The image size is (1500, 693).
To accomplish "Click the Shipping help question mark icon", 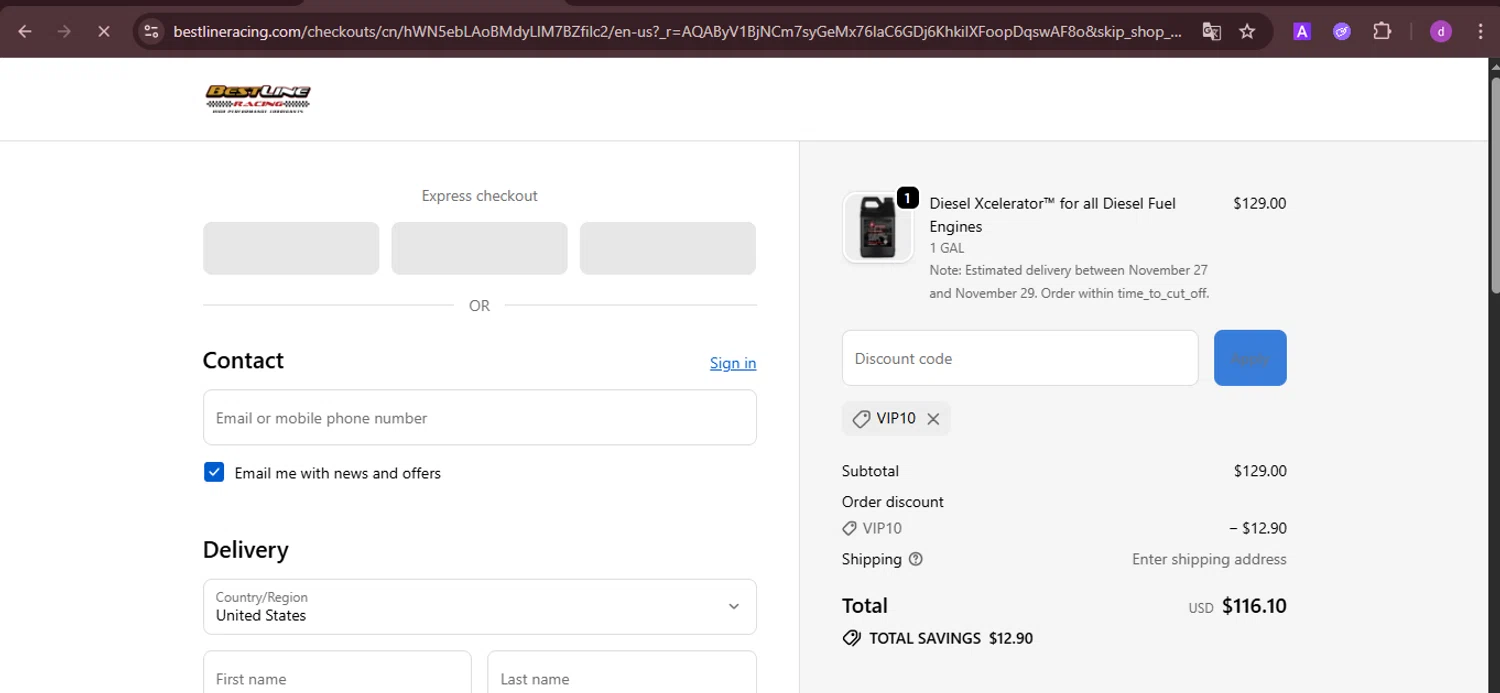I will [915, 559].
